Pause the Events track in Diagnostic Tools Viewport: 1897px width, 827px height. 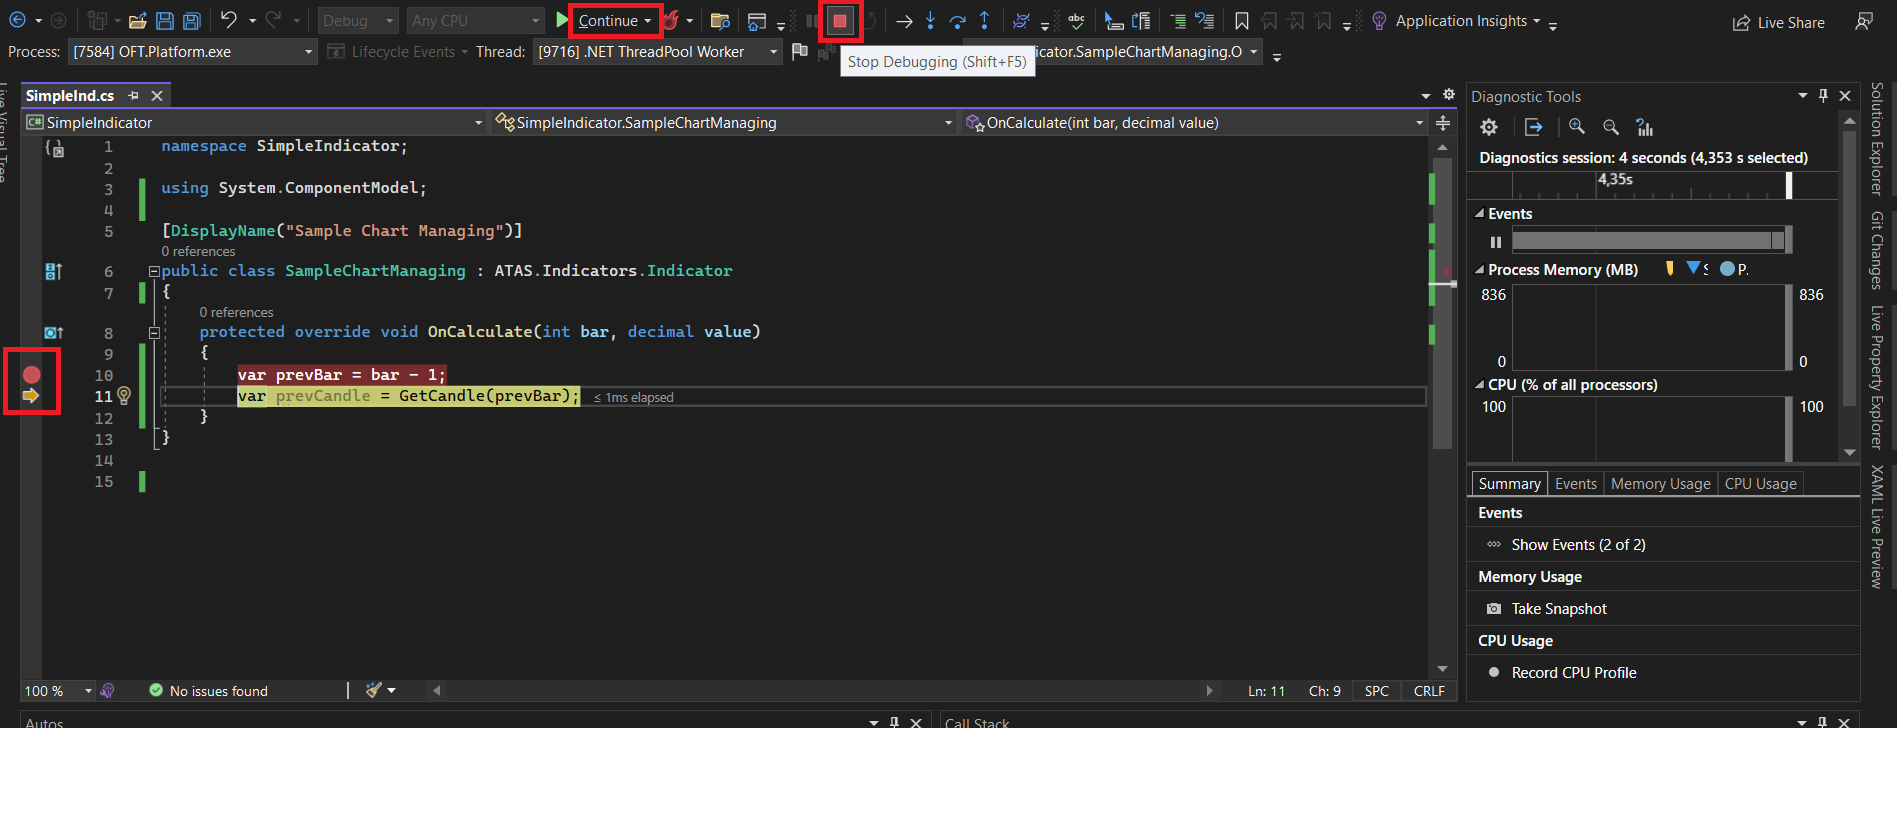pos(1495,242)
